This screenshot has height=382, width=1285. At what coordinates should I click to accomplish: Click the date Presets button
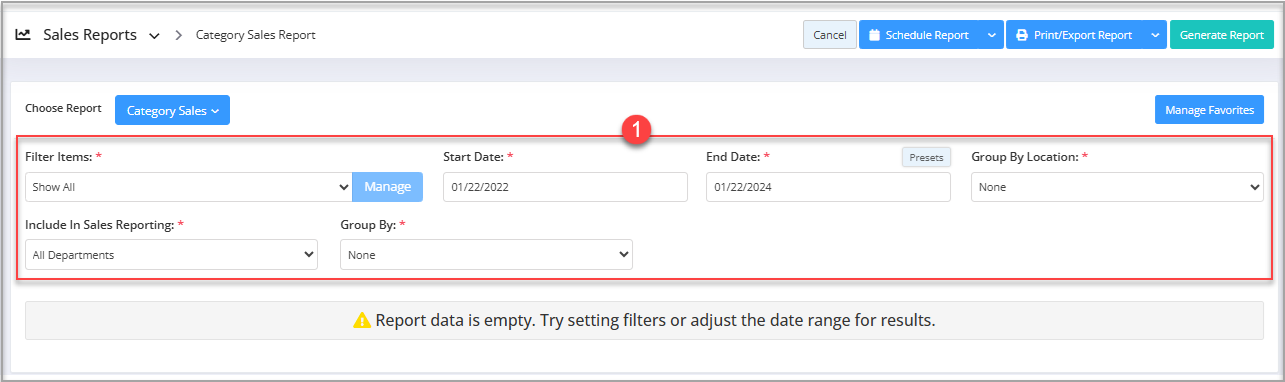click(x=926, y=157)
